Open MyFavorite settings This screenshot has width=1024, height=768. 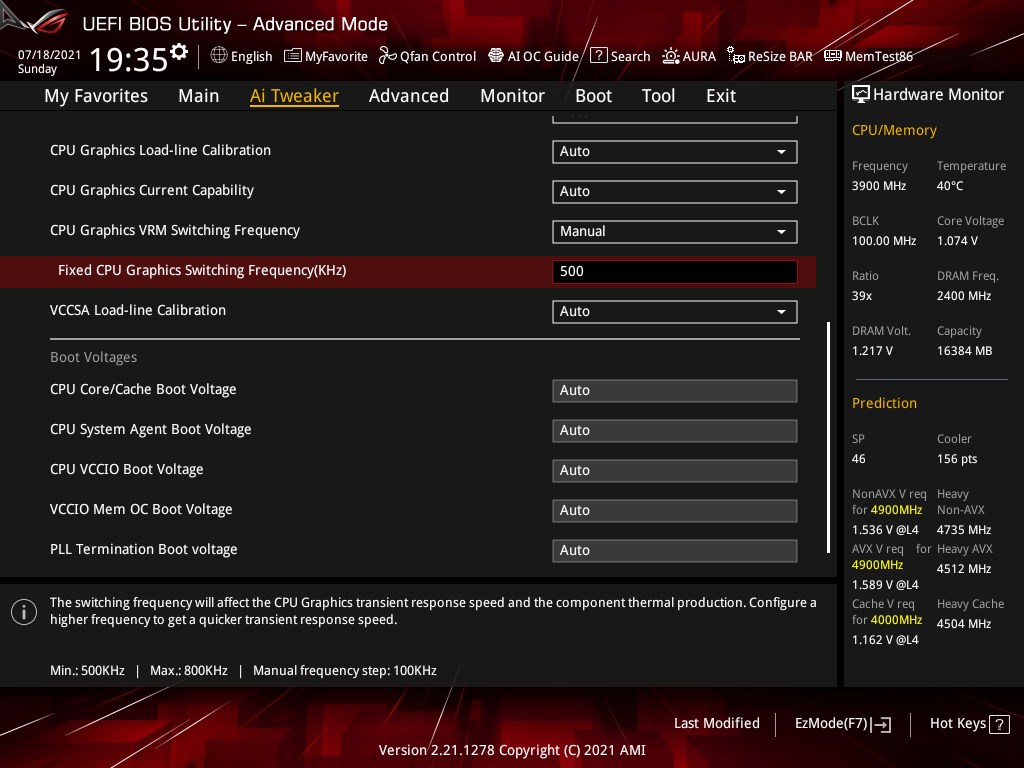tap(326, 56)
